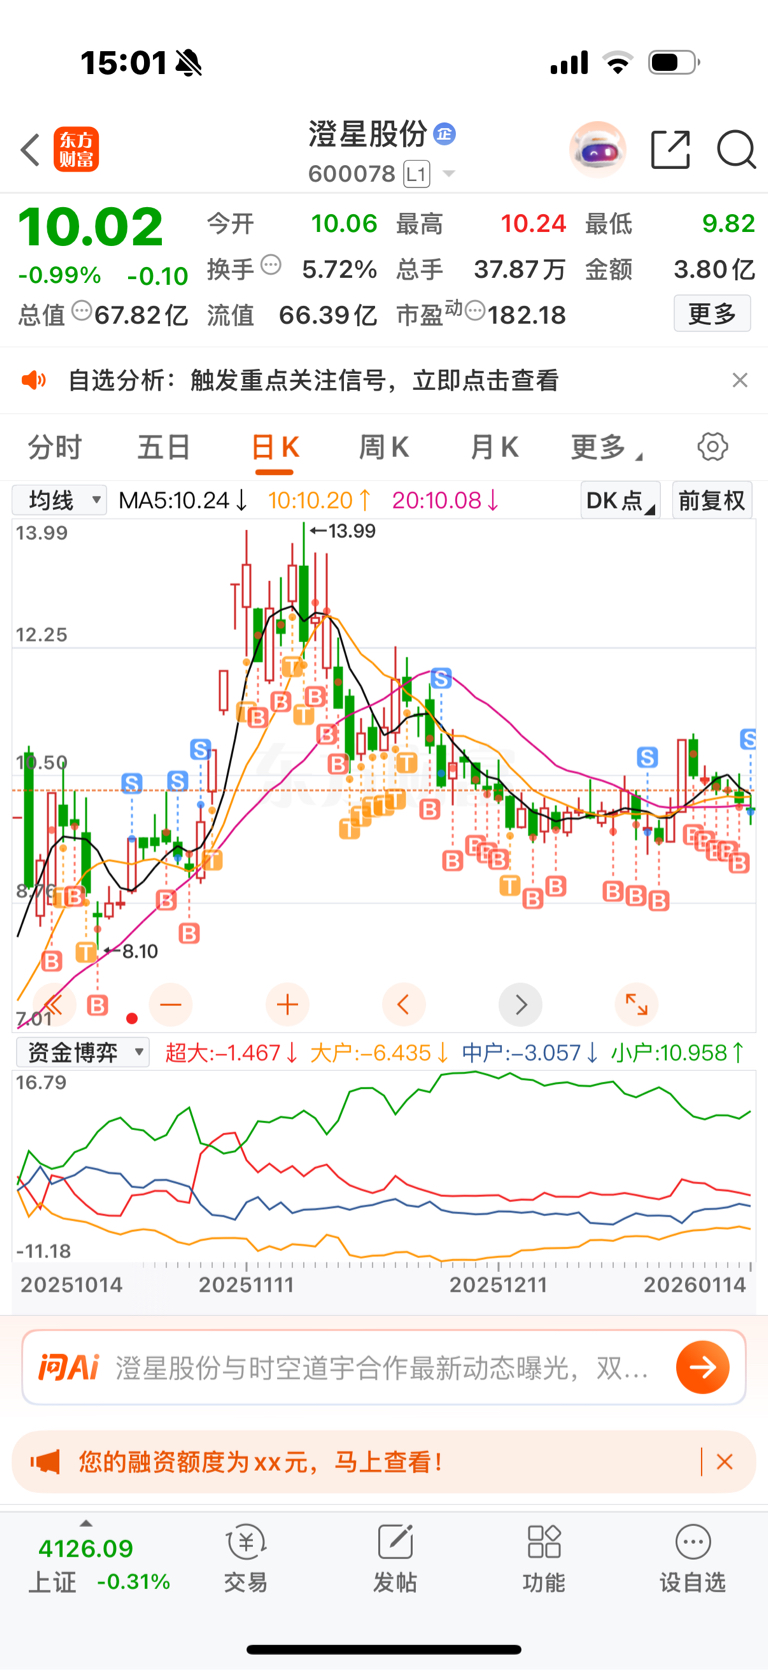Tap the 问Ai logo
768x1670 pixels.
69,1367
